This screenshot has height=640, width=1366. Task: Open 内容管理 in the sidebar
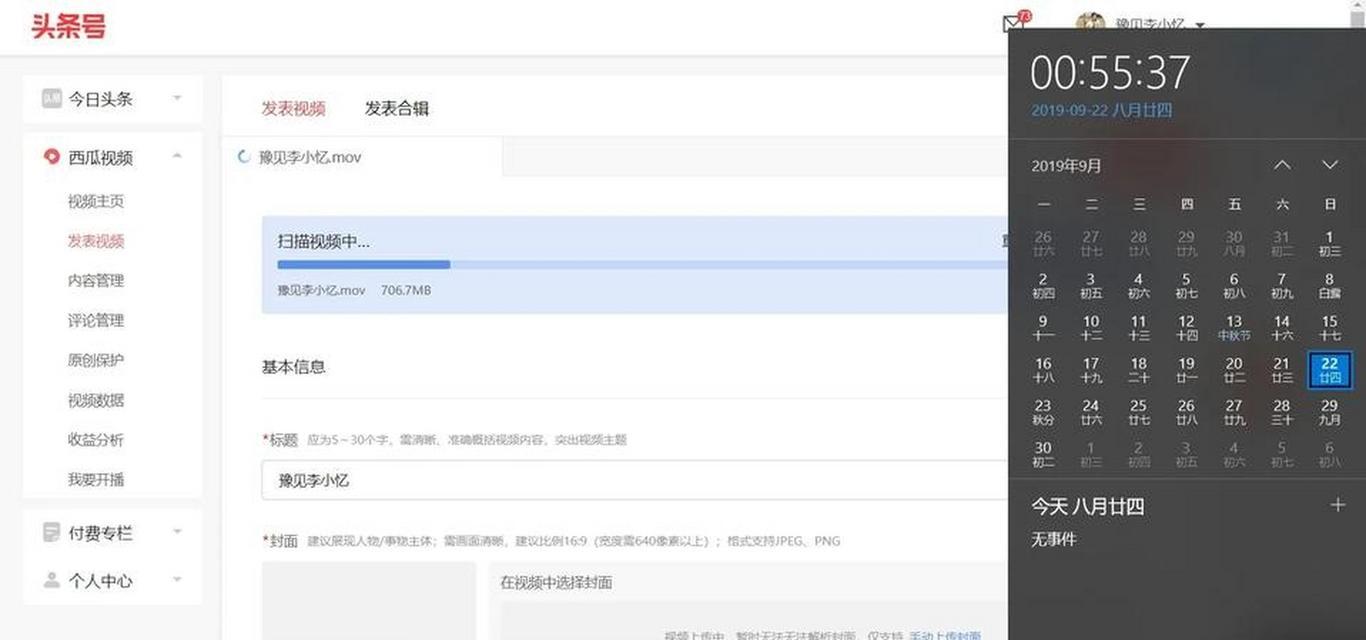(x=96, y=281)
